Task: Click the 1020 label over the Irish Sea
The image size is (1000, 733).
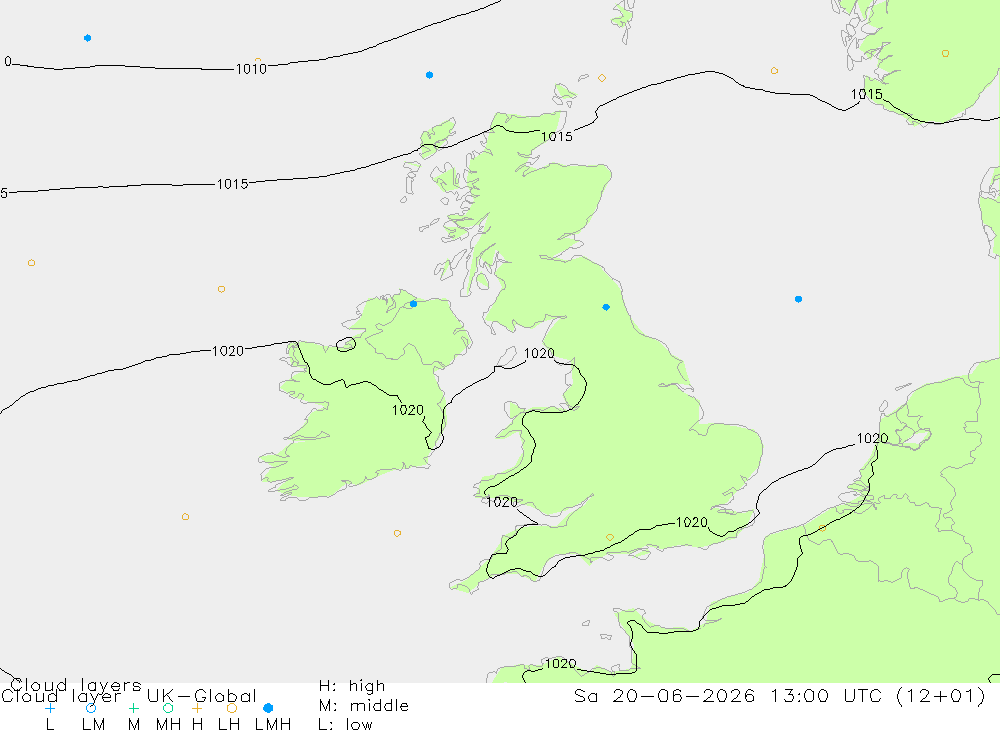Action: (540, 353)
